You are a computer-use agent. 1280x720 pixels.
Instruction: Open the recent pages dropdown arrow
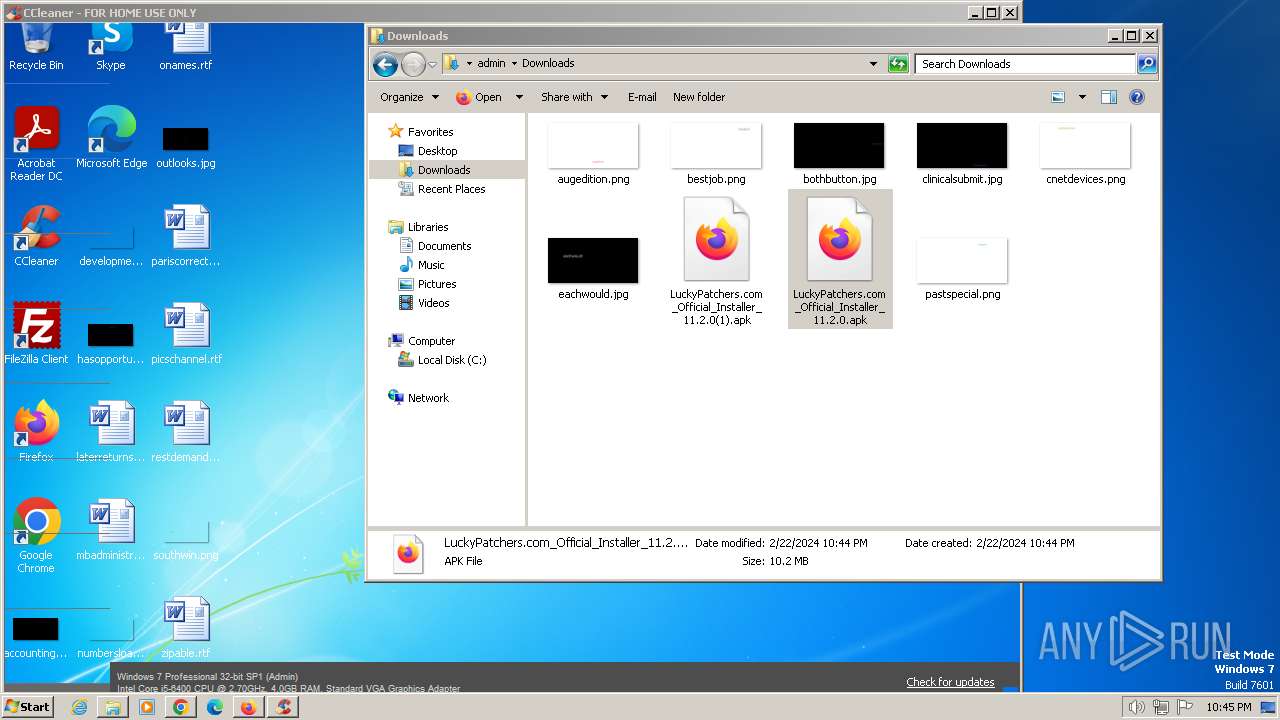[432, 64]
